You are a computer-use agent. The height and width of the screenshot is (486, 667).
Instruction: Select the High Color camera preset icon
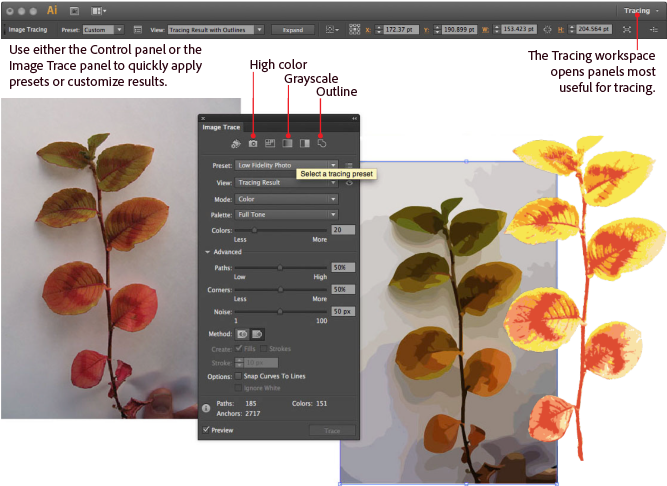point(254,145)
